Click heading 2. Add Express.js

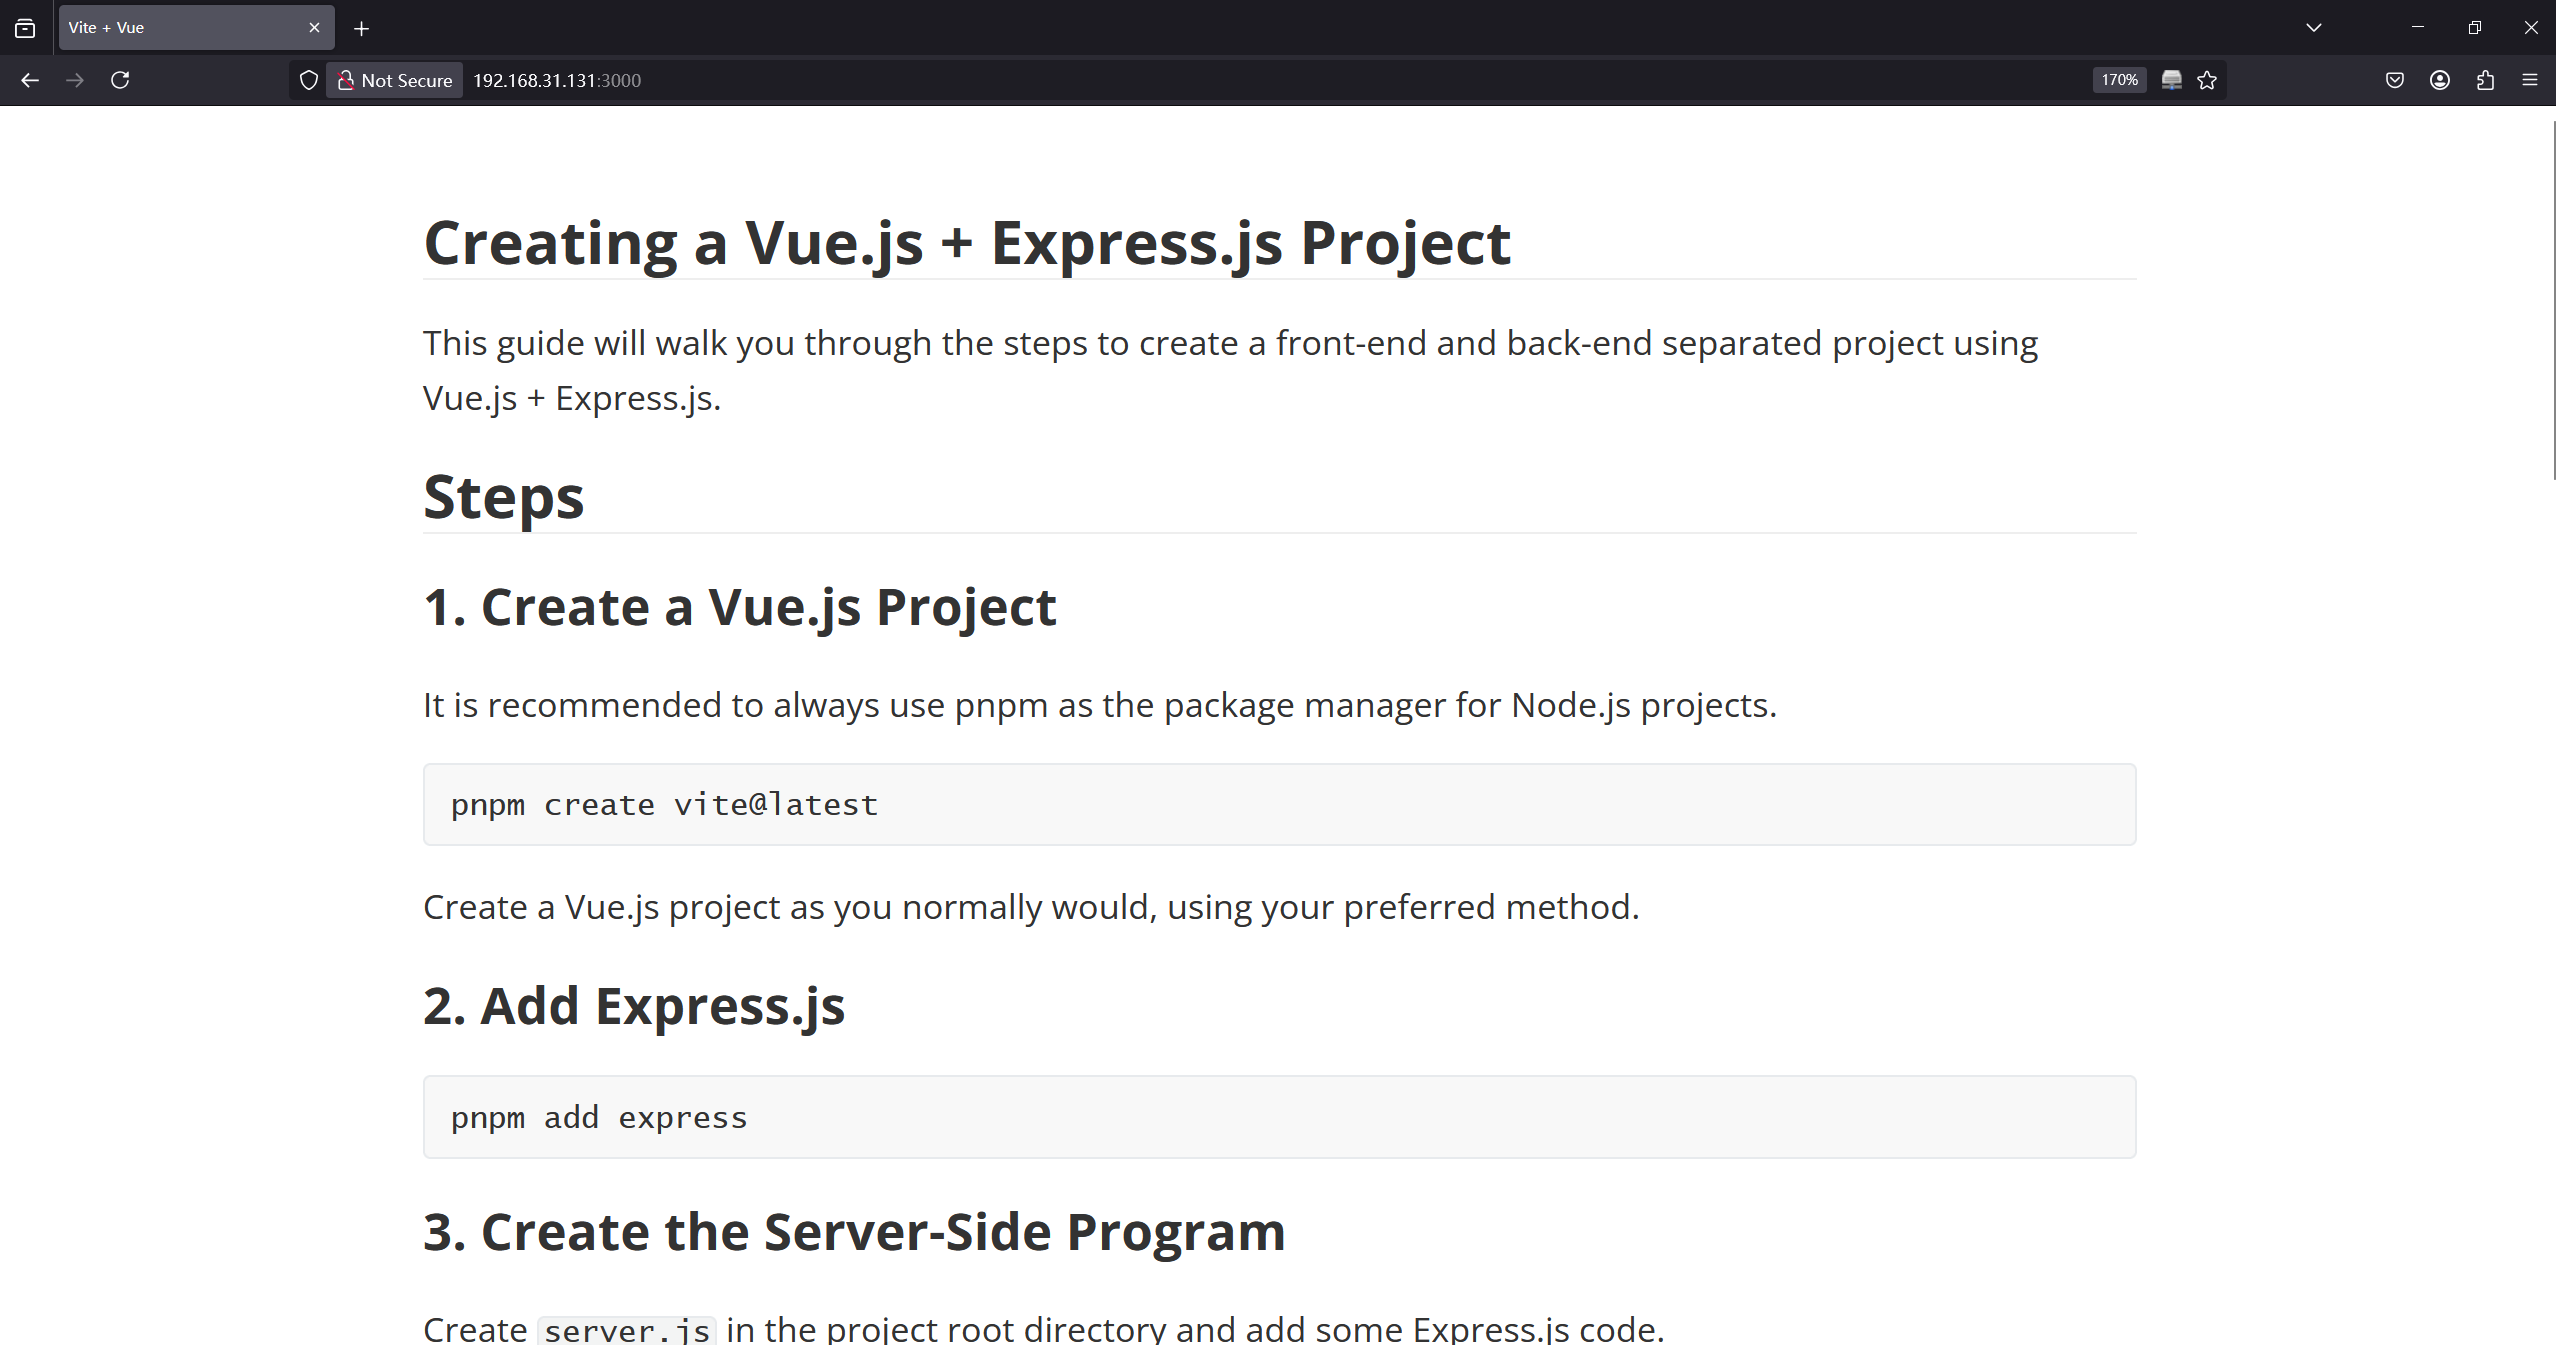point(633,1005)
